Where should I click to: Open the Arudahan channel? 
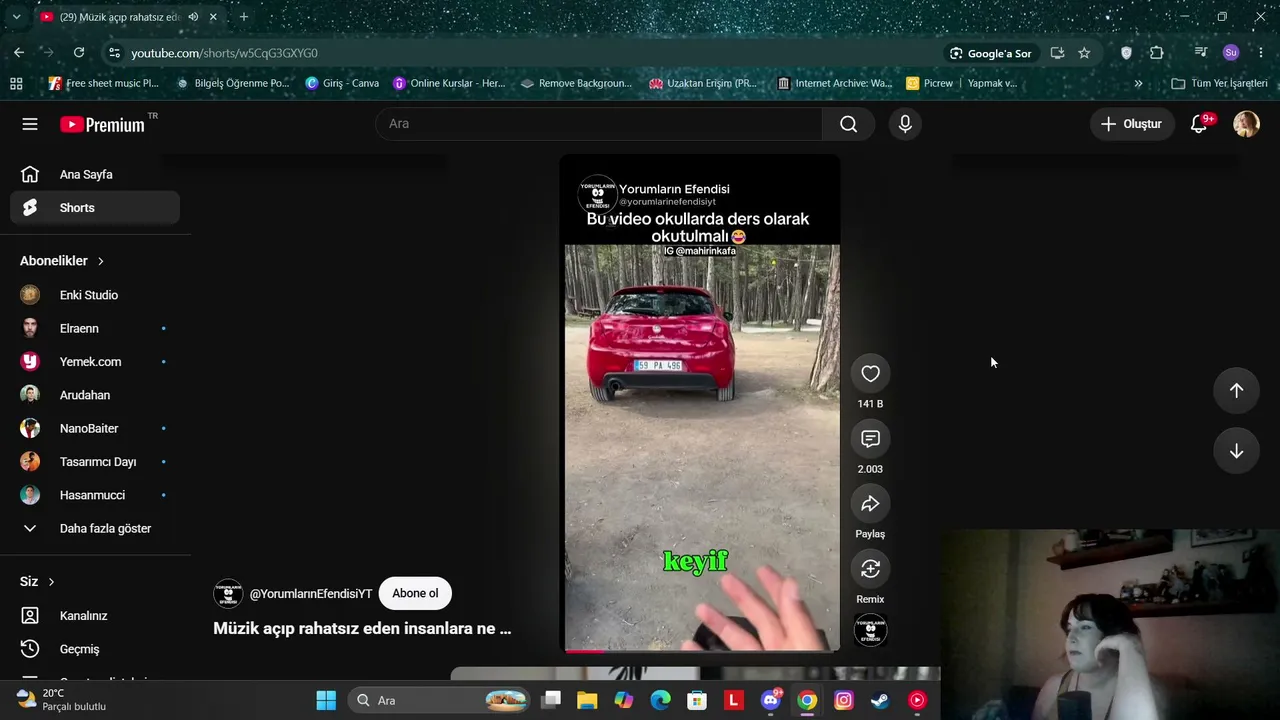(95, 395)
